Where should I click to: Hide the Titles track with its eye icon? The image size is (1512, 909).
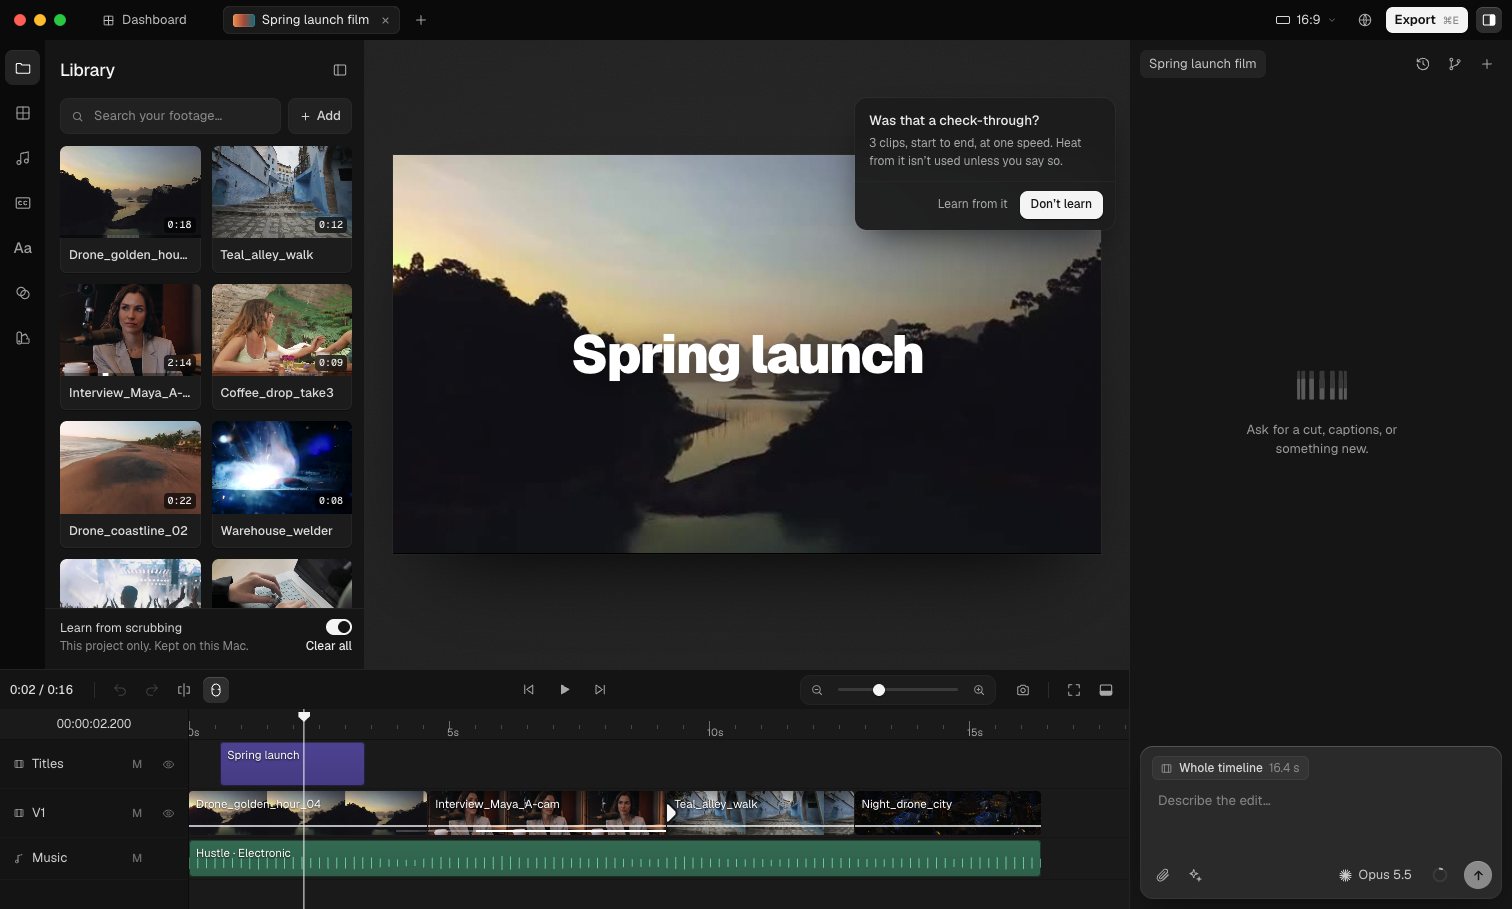168,764
